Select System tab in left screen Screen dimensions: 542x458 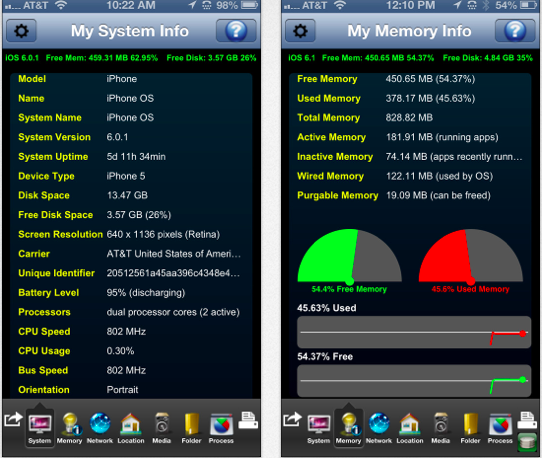(x=40, y=428)
